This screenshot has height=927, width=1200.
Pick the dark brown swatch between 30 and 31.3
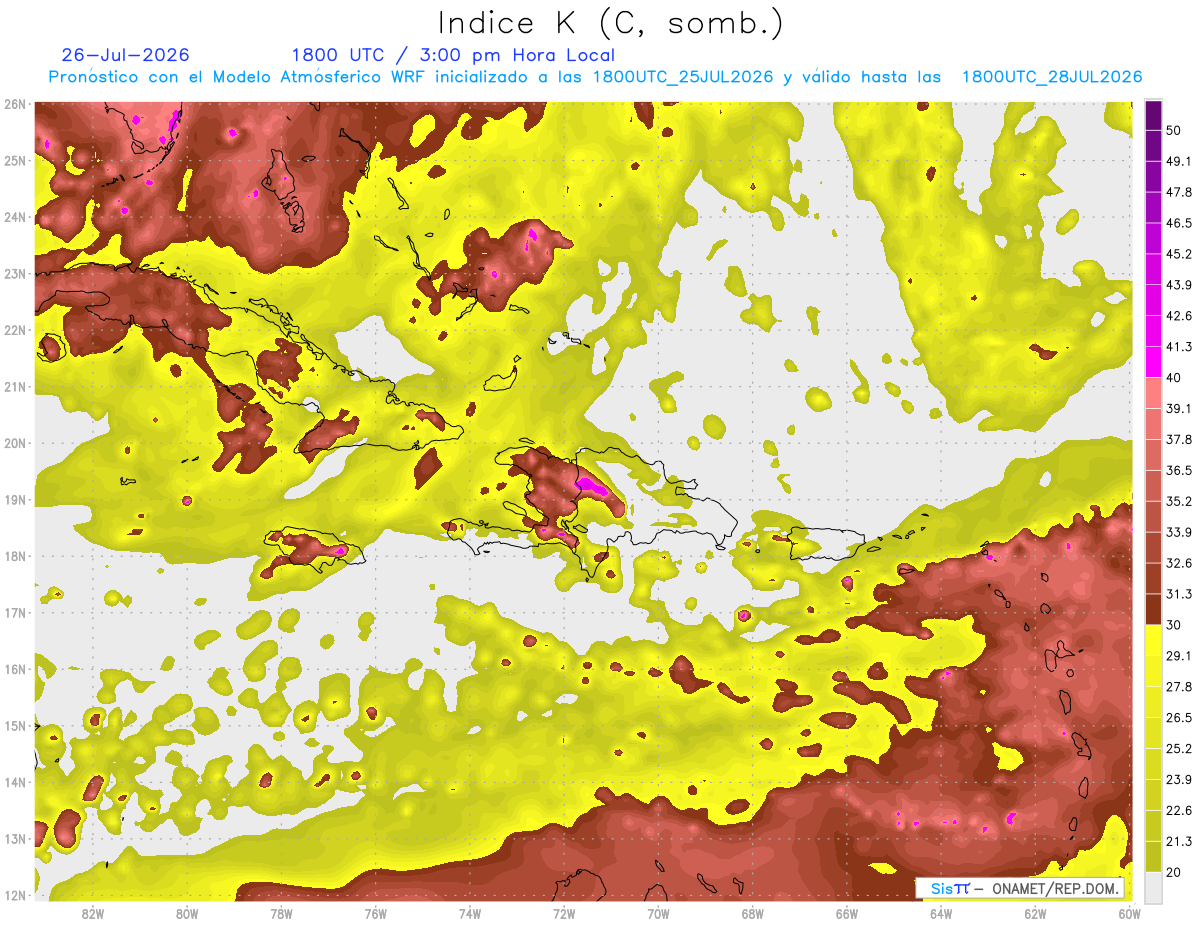pyautogui.click(x=1152, y=609)
